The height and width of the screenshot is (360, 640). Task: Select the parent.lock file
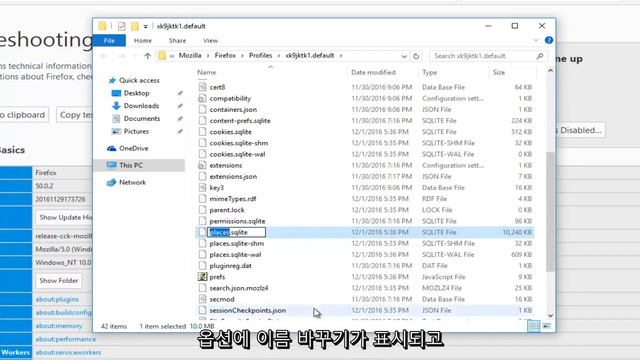[227, 210]
